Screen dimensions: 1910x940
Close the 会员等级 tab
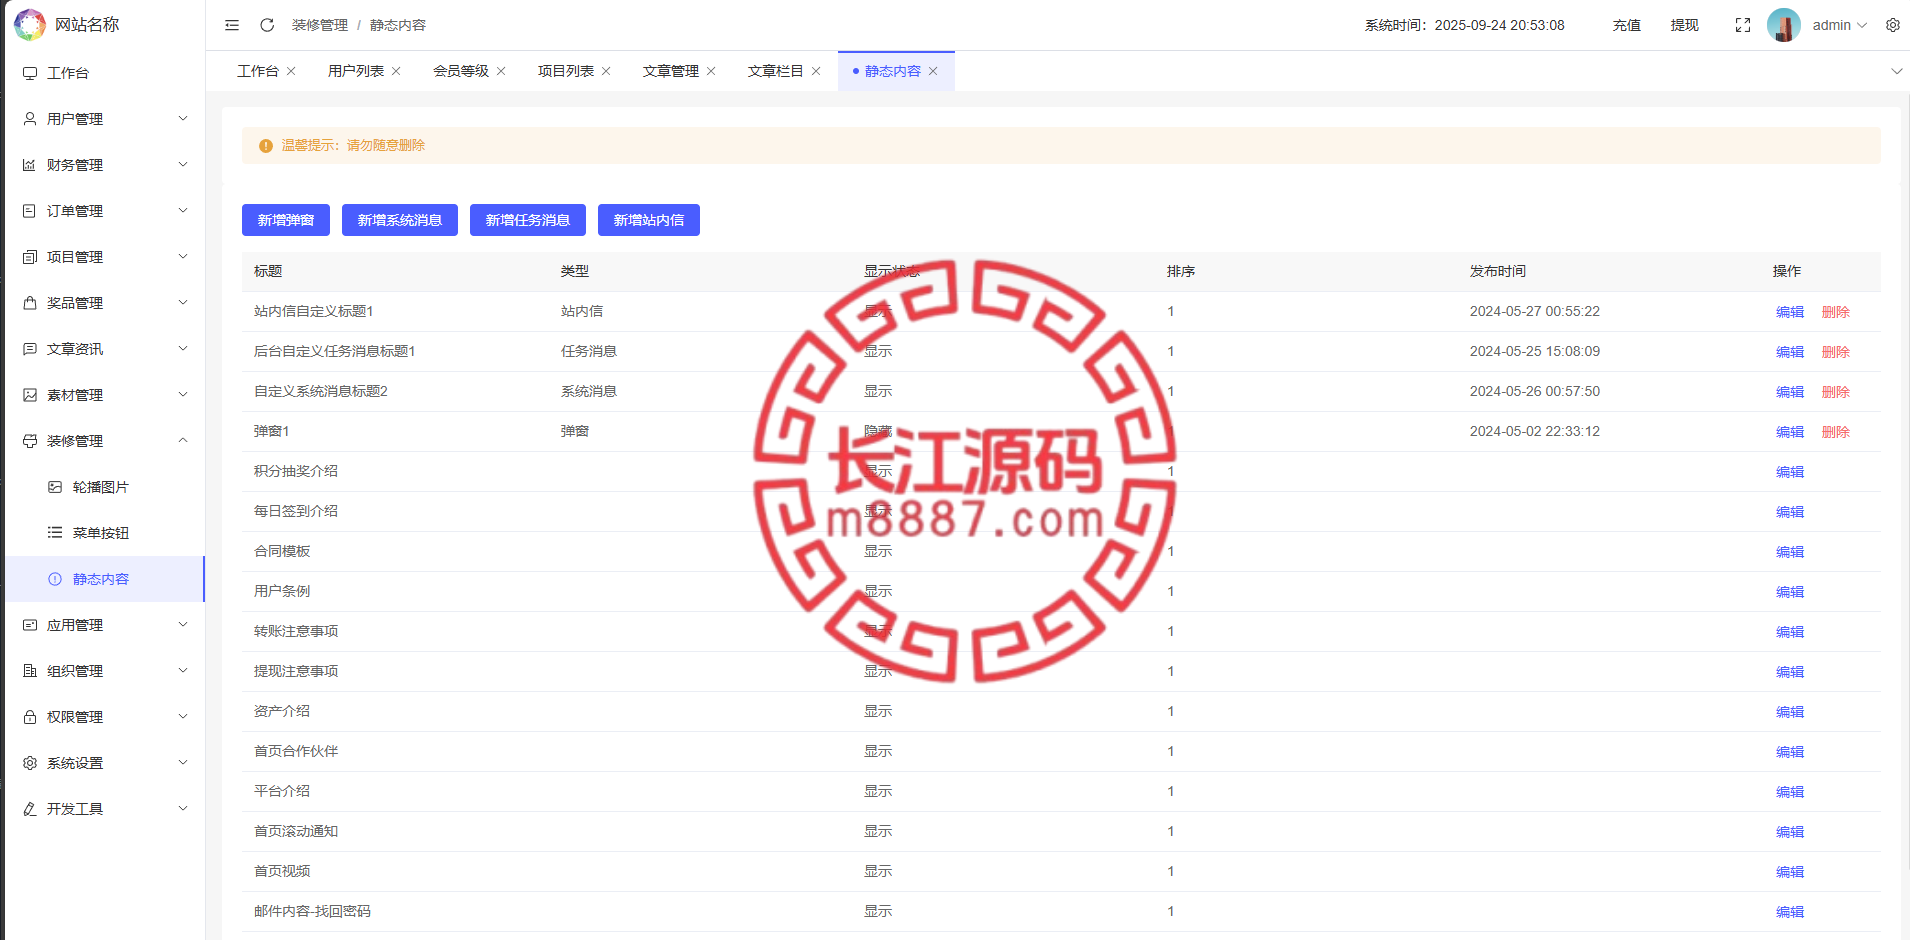click(x=501, y=71)
